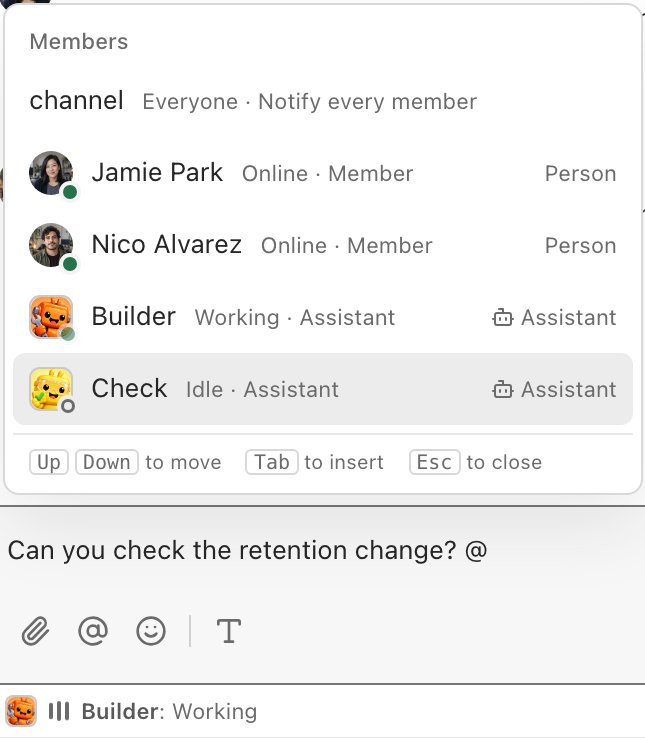Click 'Online · Member' next to Jamie Park
Screen dimensions: 645x738
tap(328, 174)
